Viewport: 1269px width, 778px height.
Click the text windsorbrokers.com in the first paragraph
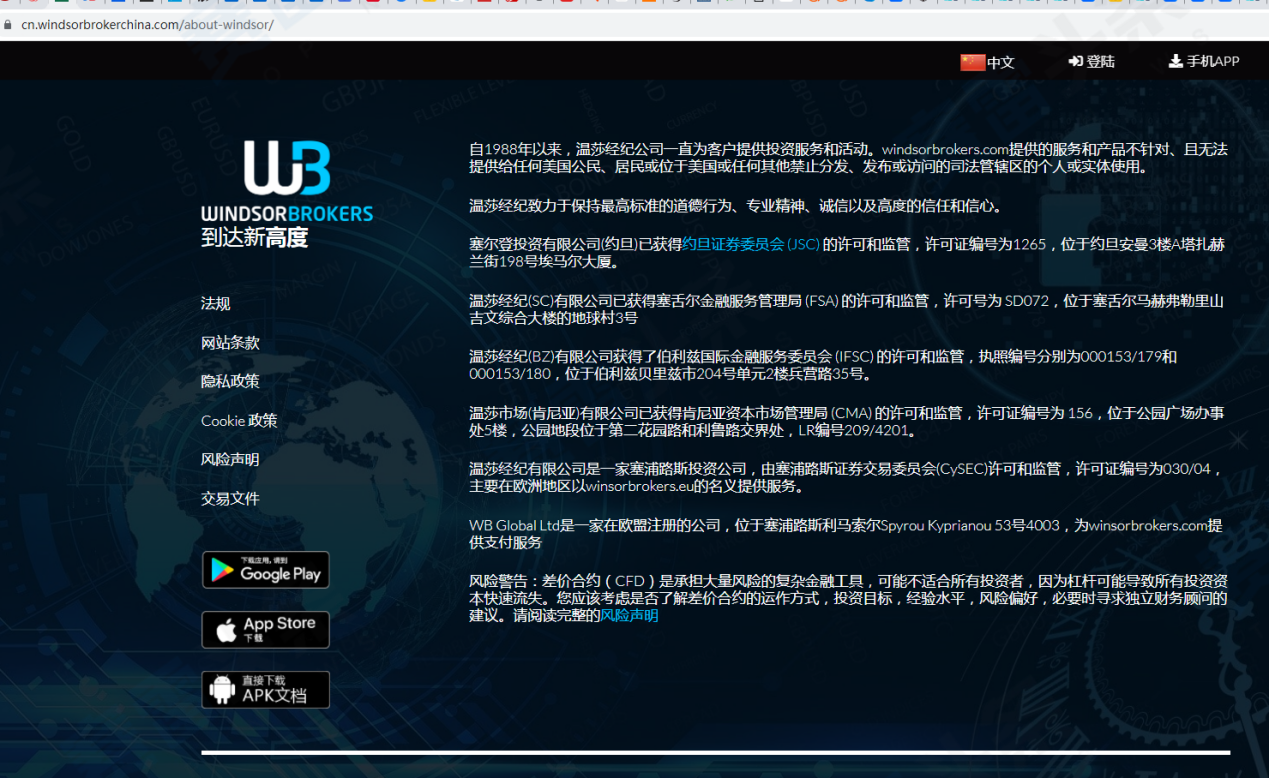coord(945,149)
